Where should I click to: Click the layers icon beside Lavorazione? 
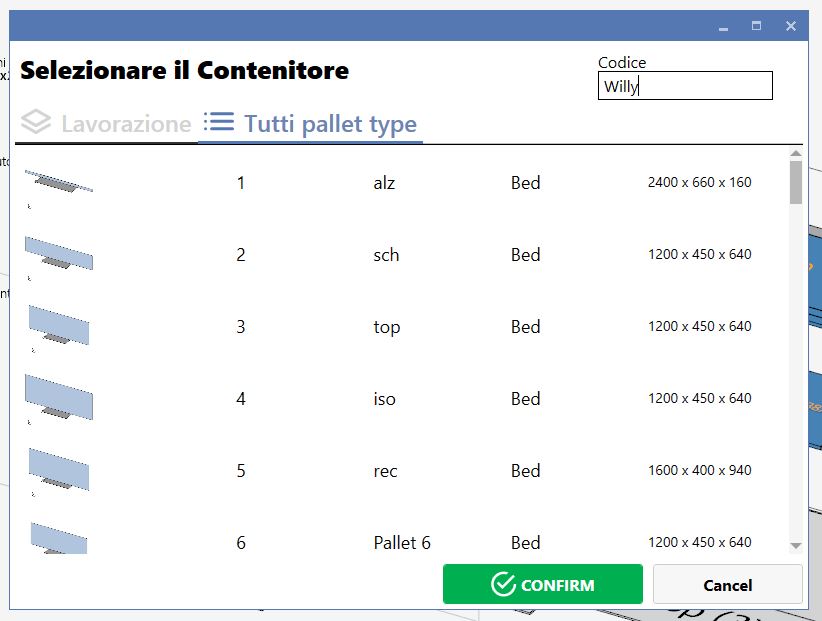[36, 122]
